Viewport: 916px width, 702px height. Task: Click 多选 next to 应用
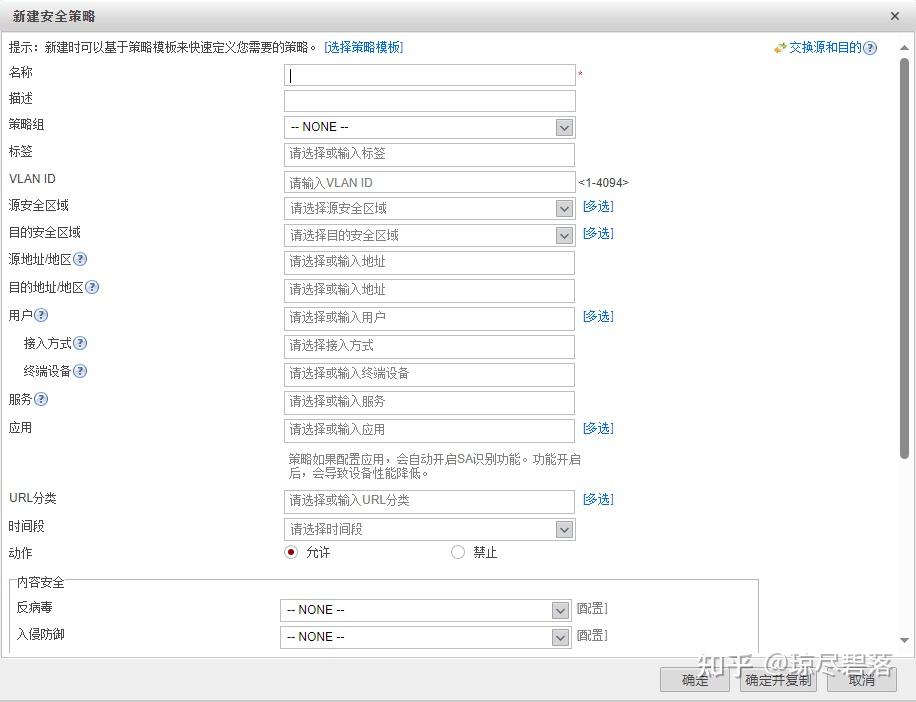pos(597,428)
